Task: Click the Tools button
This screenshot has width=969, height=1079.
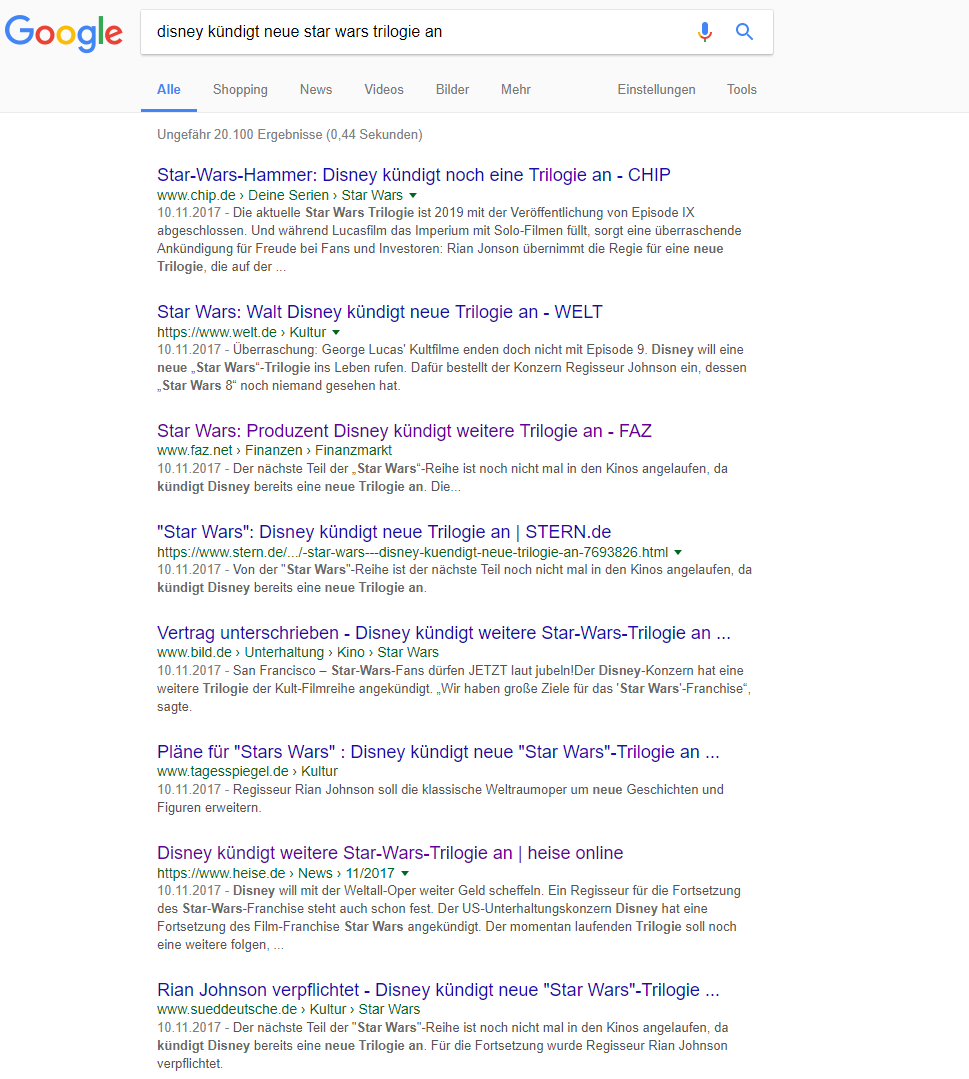Action: pos(741,90)
